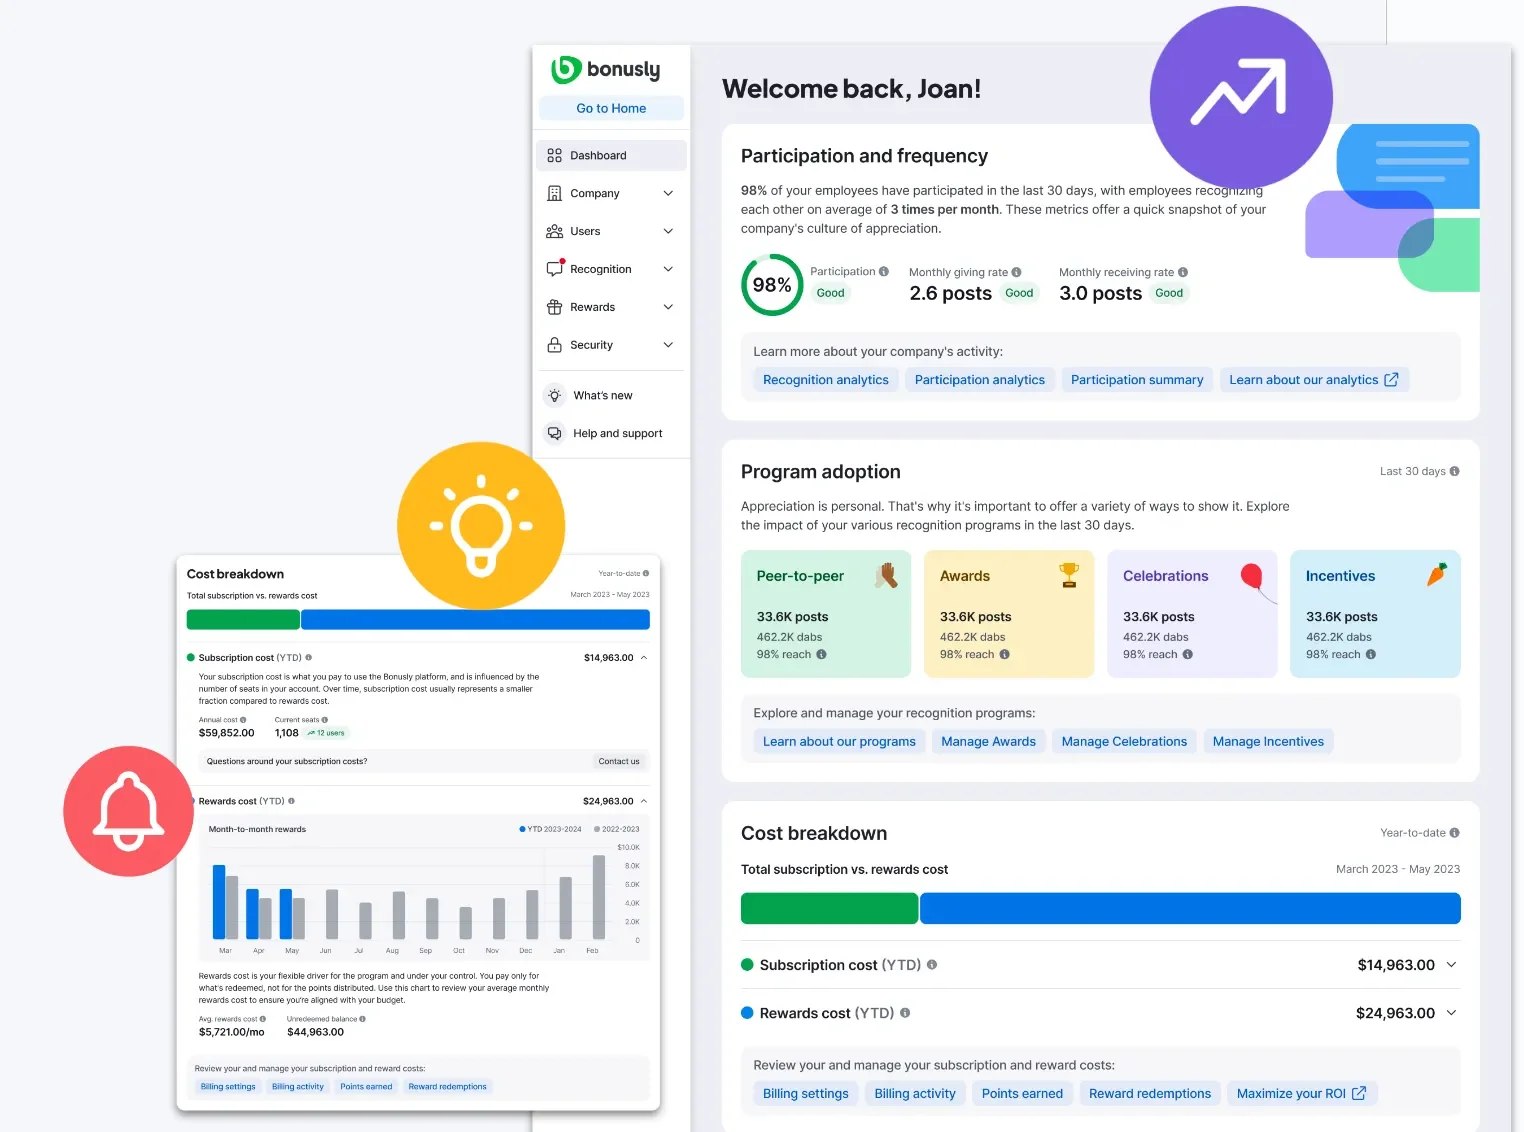
Task: Open Learn about our analytics link
Action: (1313, 379)
